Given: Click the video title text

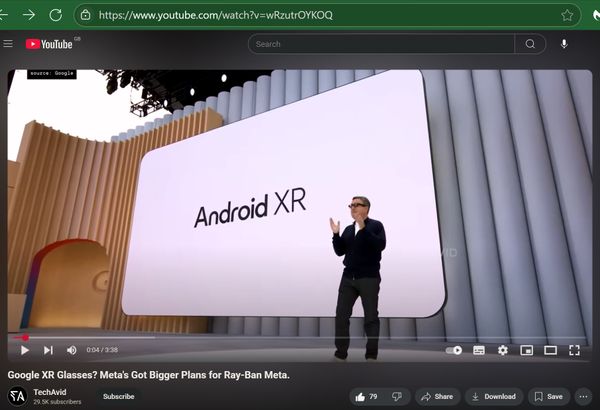Looking at the screenshot, I should [148, 375].
